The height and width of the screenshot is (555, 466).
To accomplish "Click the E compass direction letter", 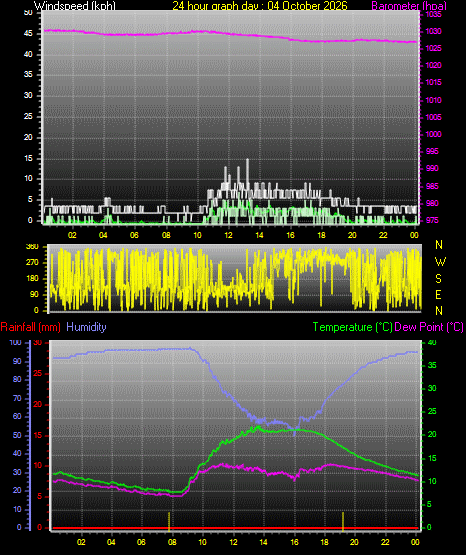I will tap(438, 294).
